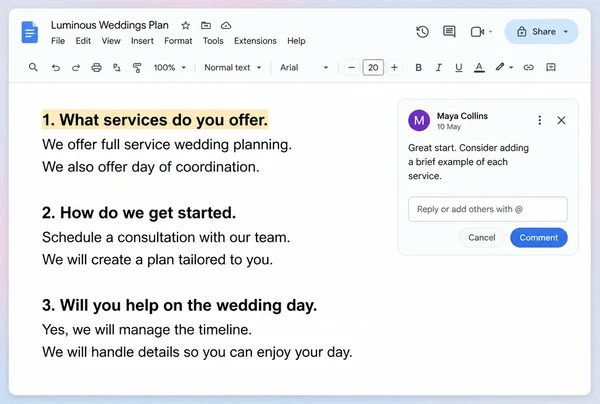Viewport: 600px width, 404px height.
Task: Toggle underline formatting
Action: (x=458, y=68)
